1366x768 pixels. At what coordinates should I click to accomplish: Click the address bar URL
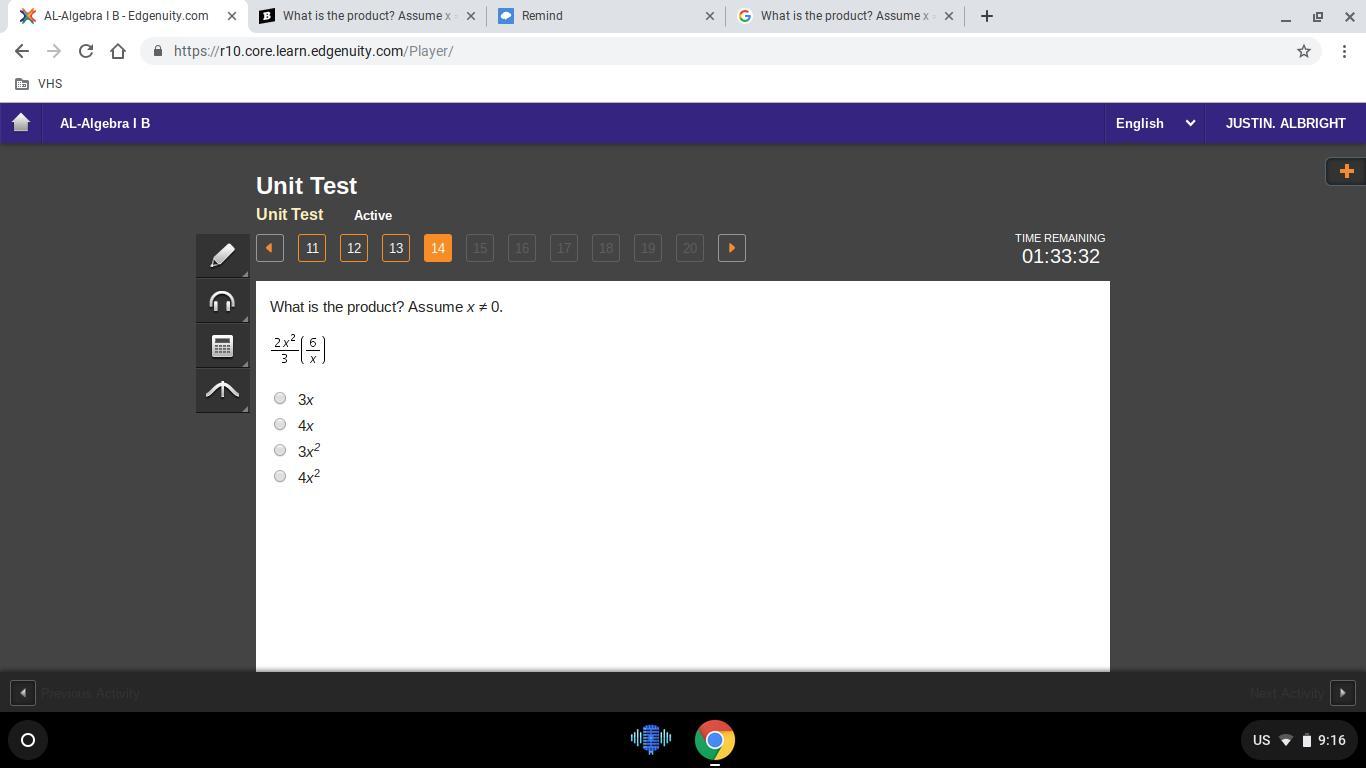click(313, 51)
